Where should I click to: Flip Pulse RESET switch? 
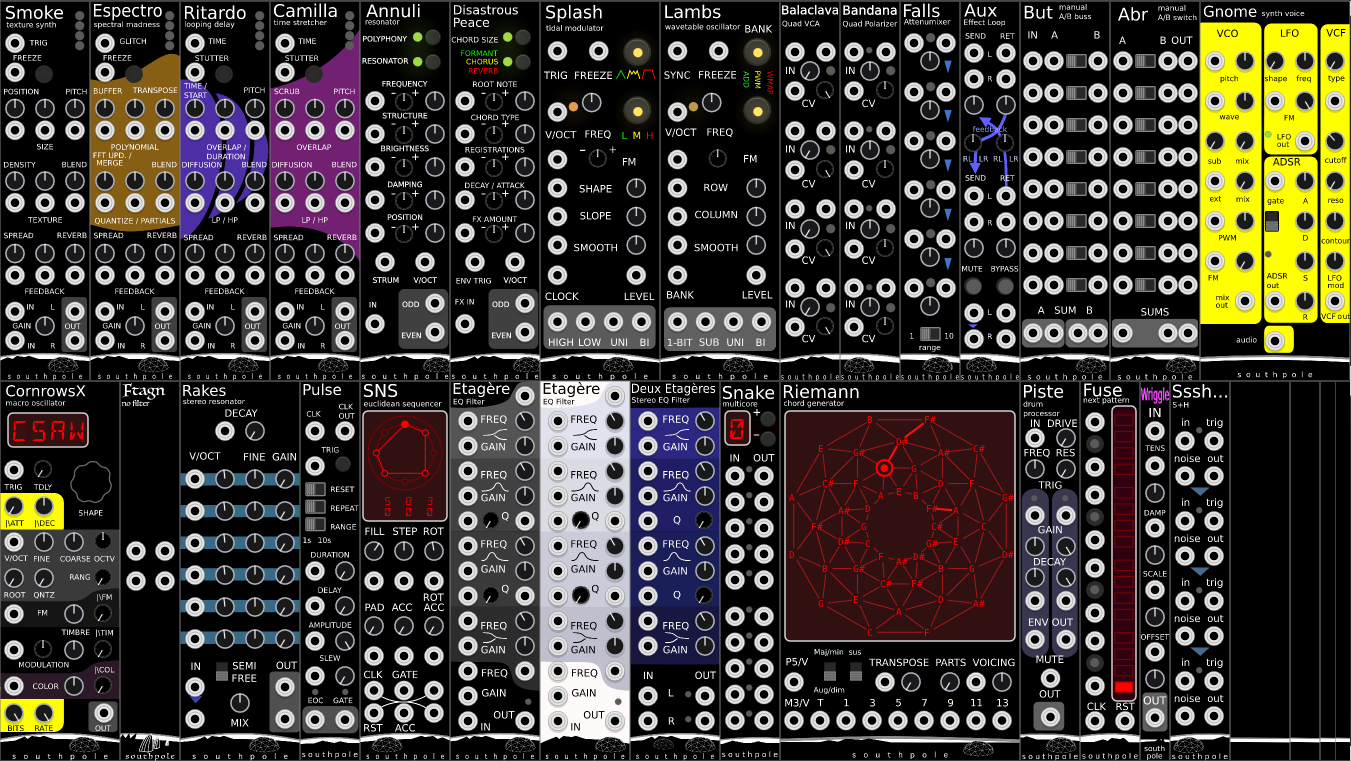point(315,489)
